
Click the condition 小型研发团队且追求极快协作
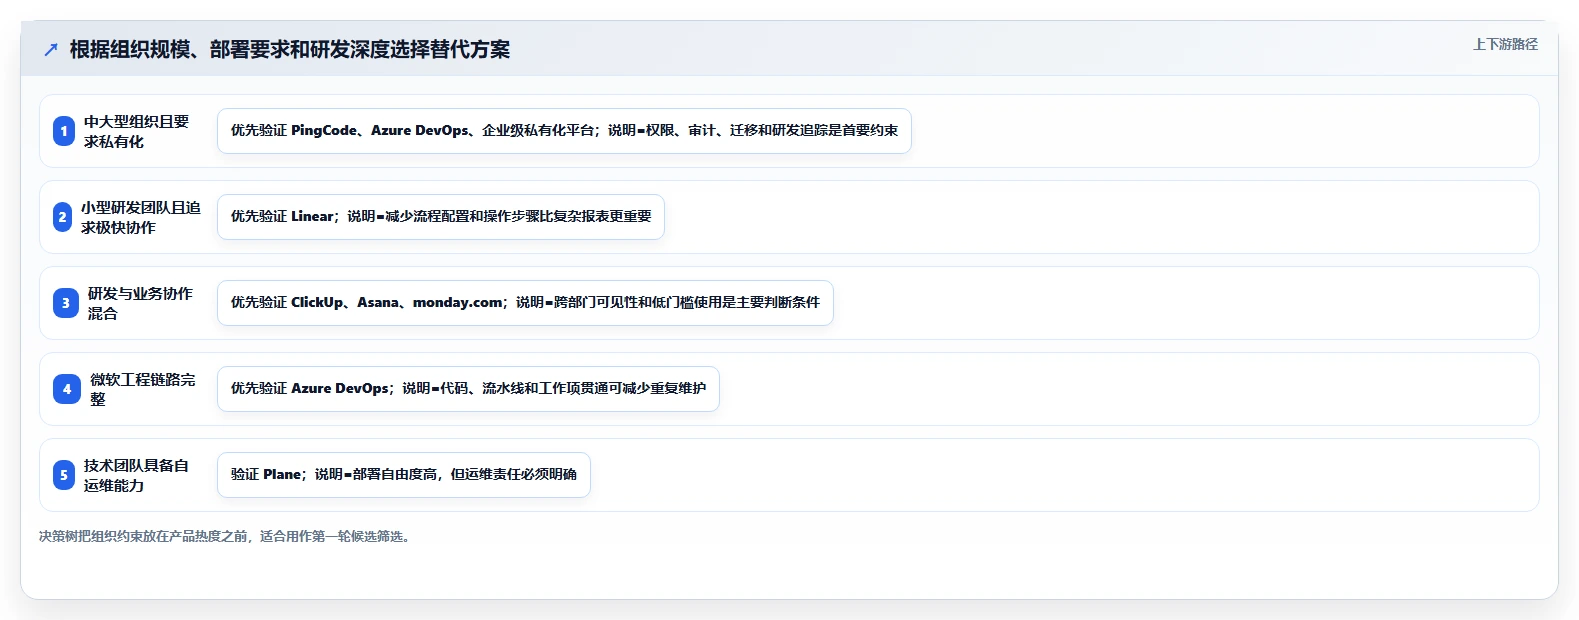click(141, 217)
